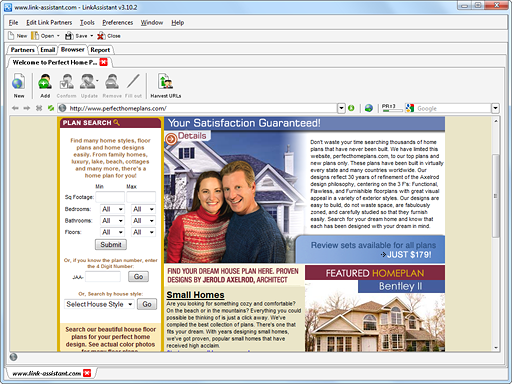Open a new browser page with the globe New icon
The height and width of the screenshot is (384, 512).
coord(18,82)
